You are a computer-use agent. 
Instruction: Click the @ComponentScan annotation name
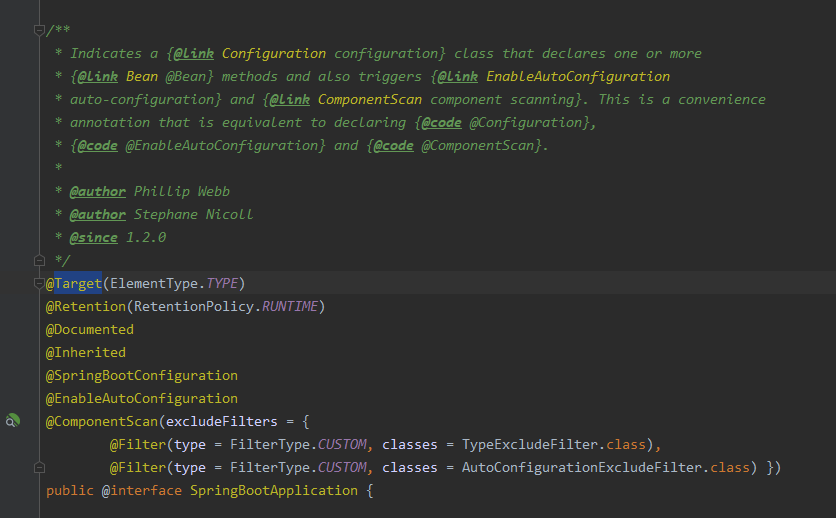point(102,422)
